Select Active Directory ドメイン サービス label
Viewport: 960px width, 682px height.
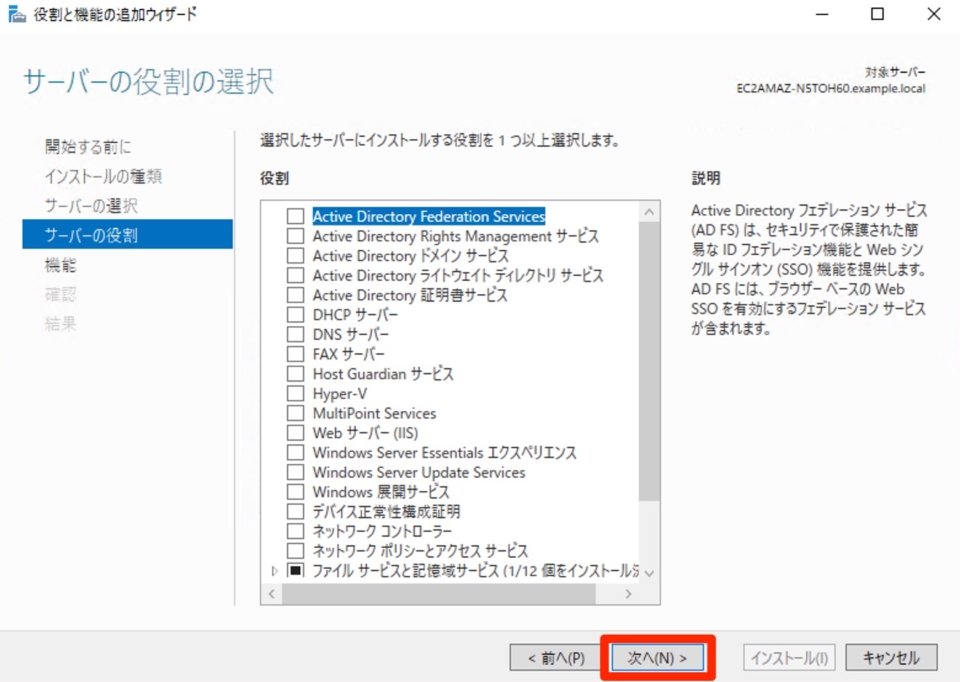point(410,255)
